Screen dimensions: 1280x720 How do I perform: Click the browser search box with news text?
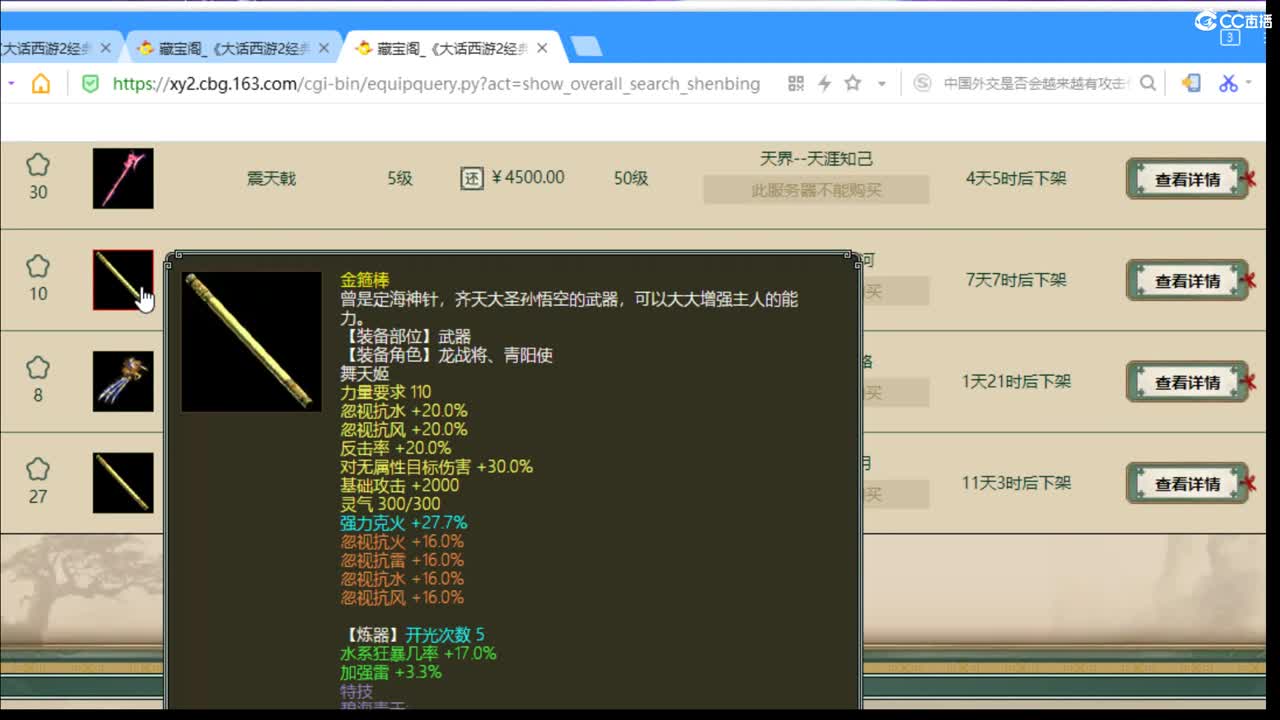(1036, 84)
